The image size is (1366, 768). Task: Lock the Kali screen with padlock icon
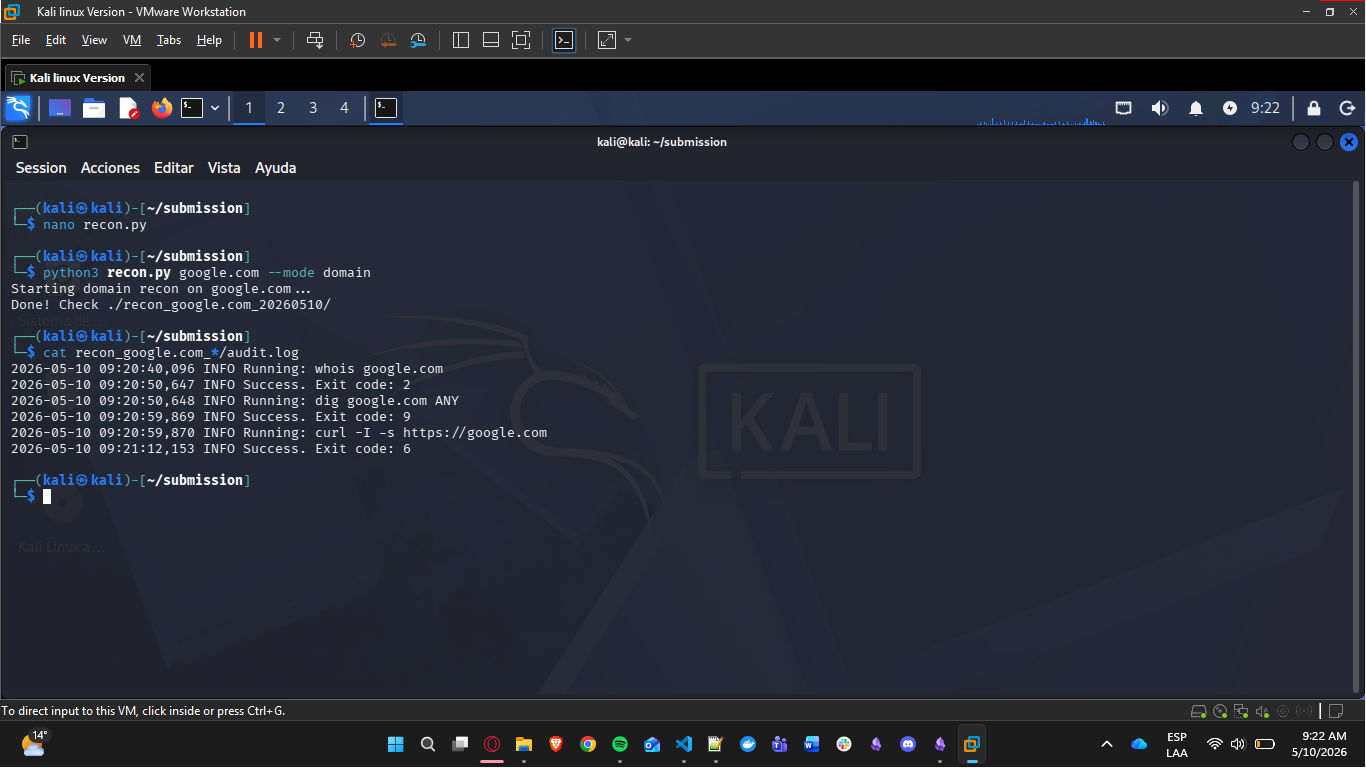pyautogui.click(x=1314, y=108)
